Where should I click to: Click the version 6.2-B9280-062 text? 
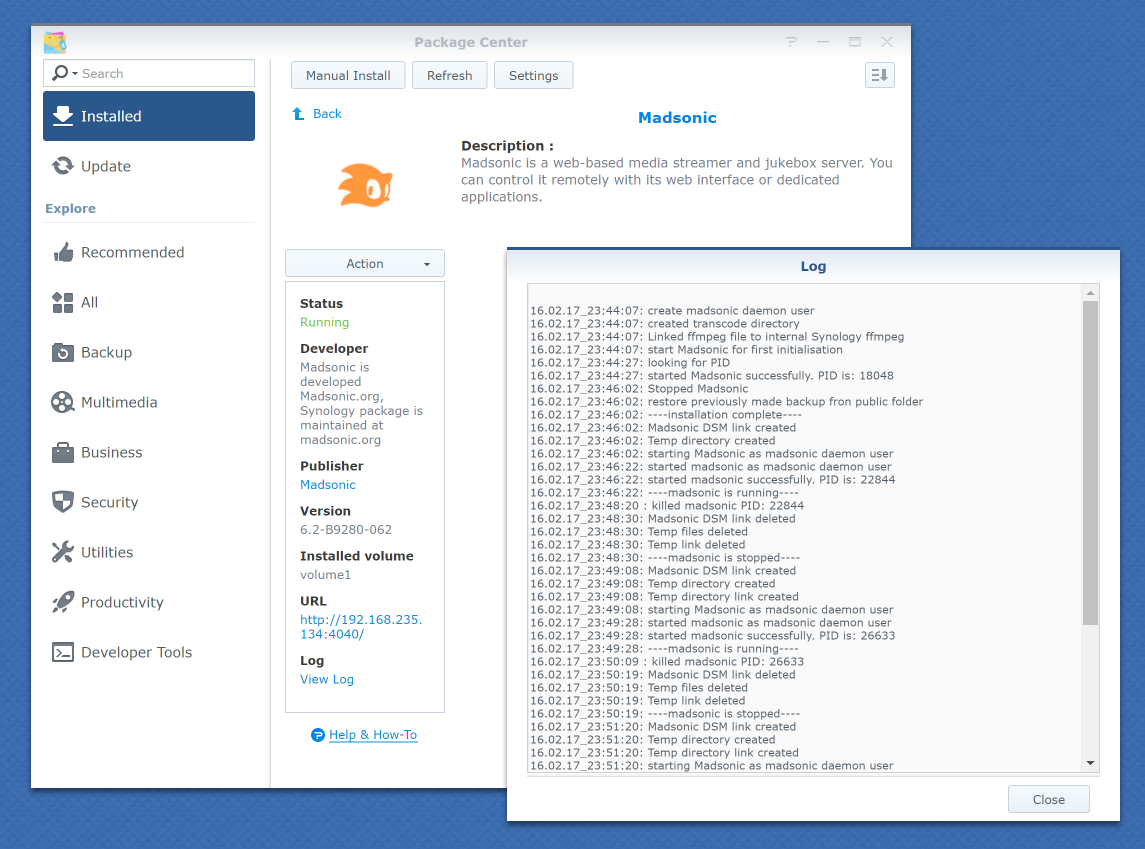346,530
